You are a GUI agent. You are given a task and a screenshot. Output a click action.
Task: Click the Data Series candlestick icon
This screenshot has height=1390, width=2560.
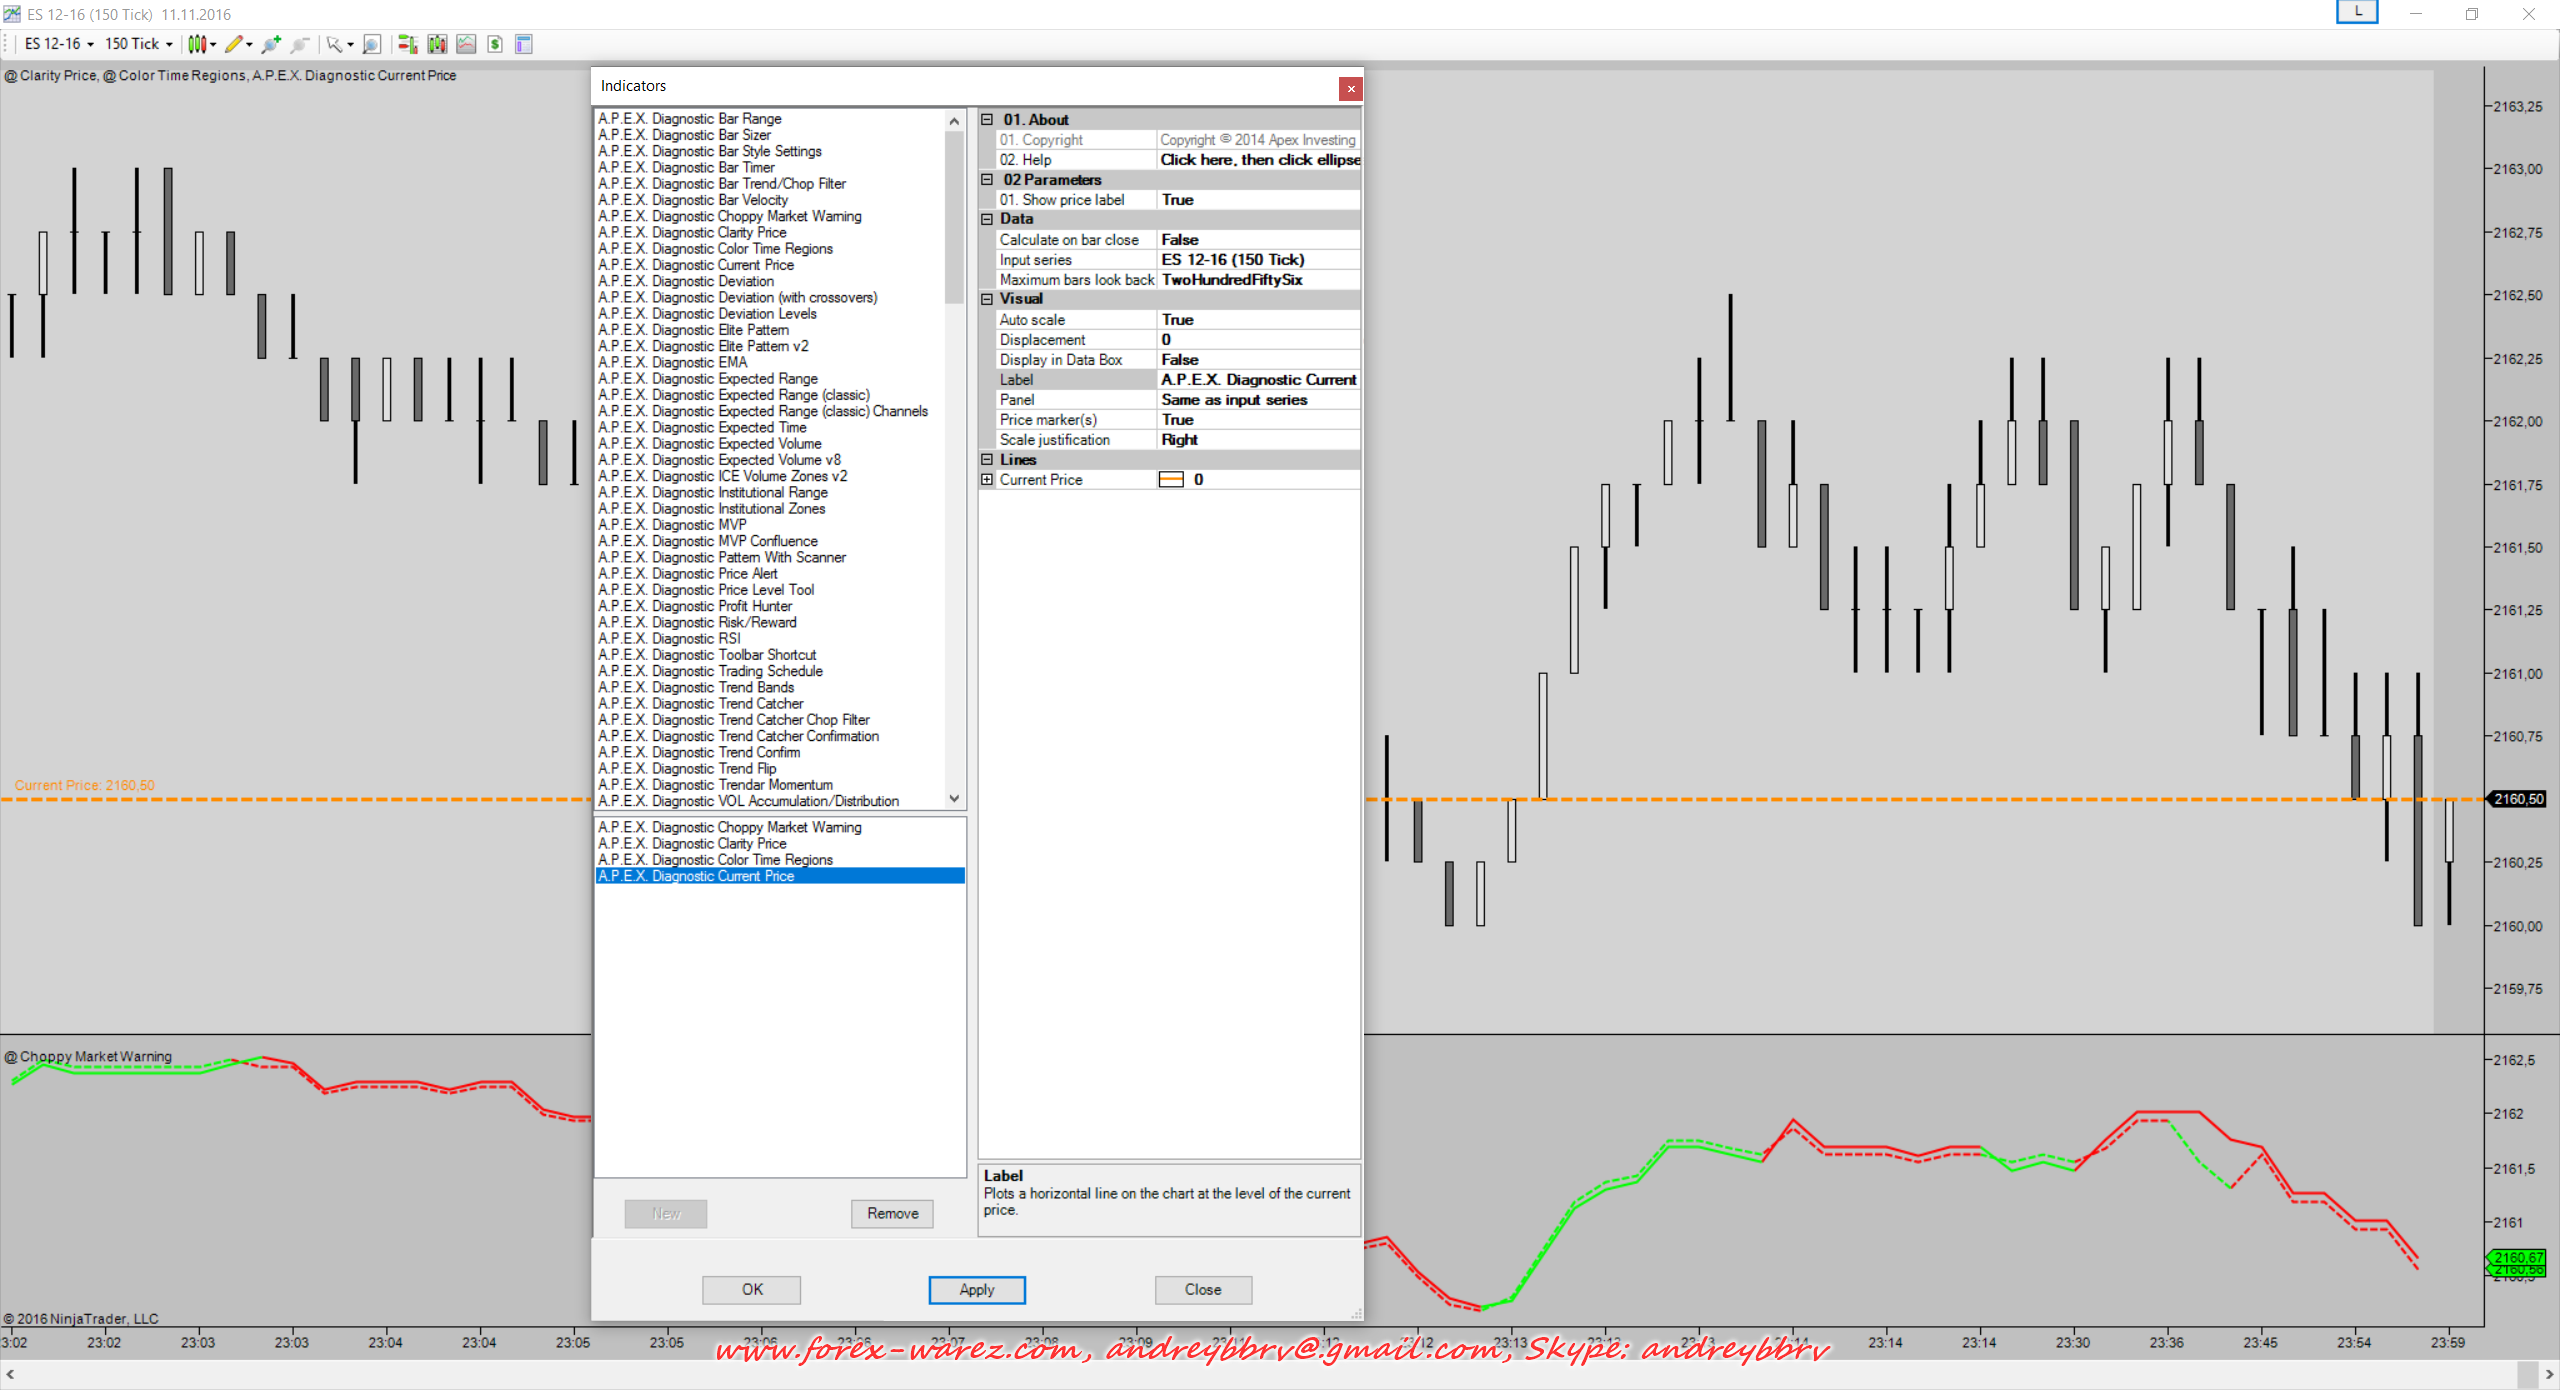coord(437,44)
